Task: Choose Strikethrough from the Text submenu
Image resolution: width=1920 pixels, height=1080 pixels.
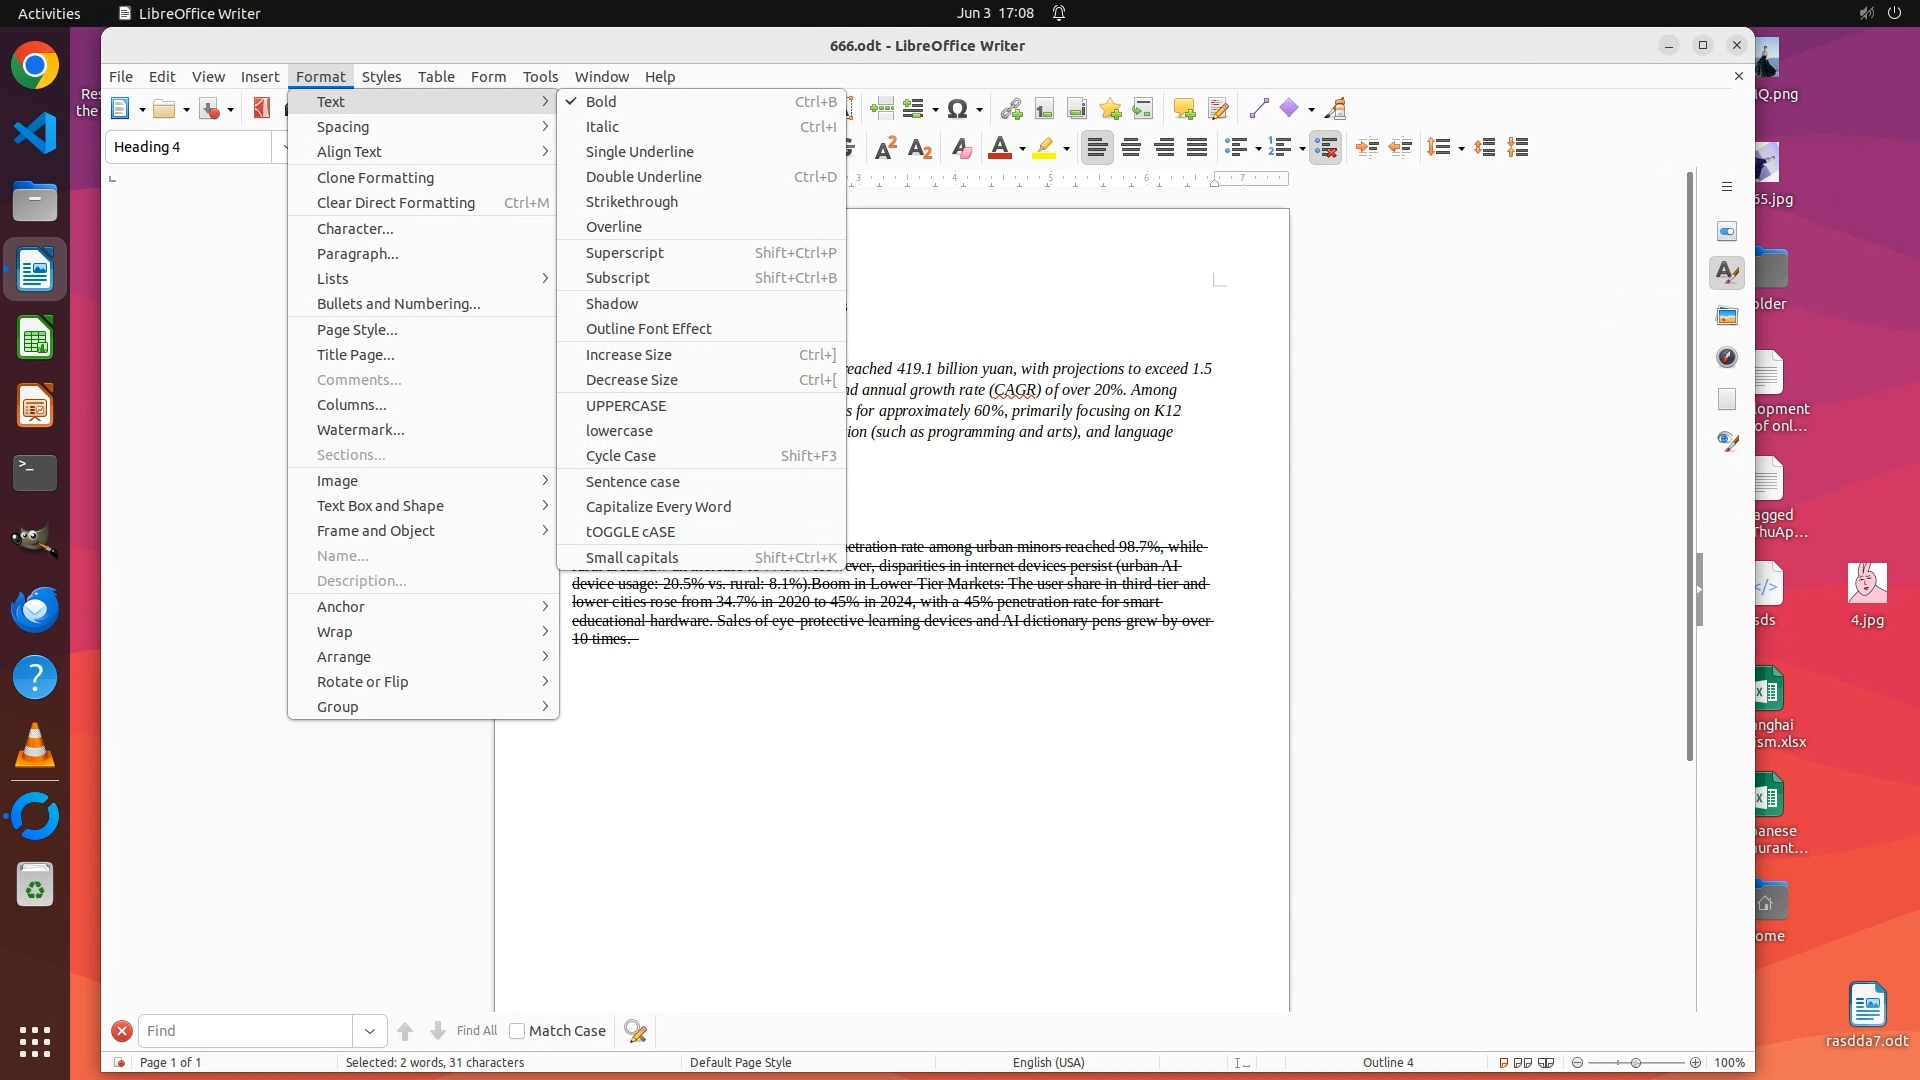Action: click(x=631, y=201)
